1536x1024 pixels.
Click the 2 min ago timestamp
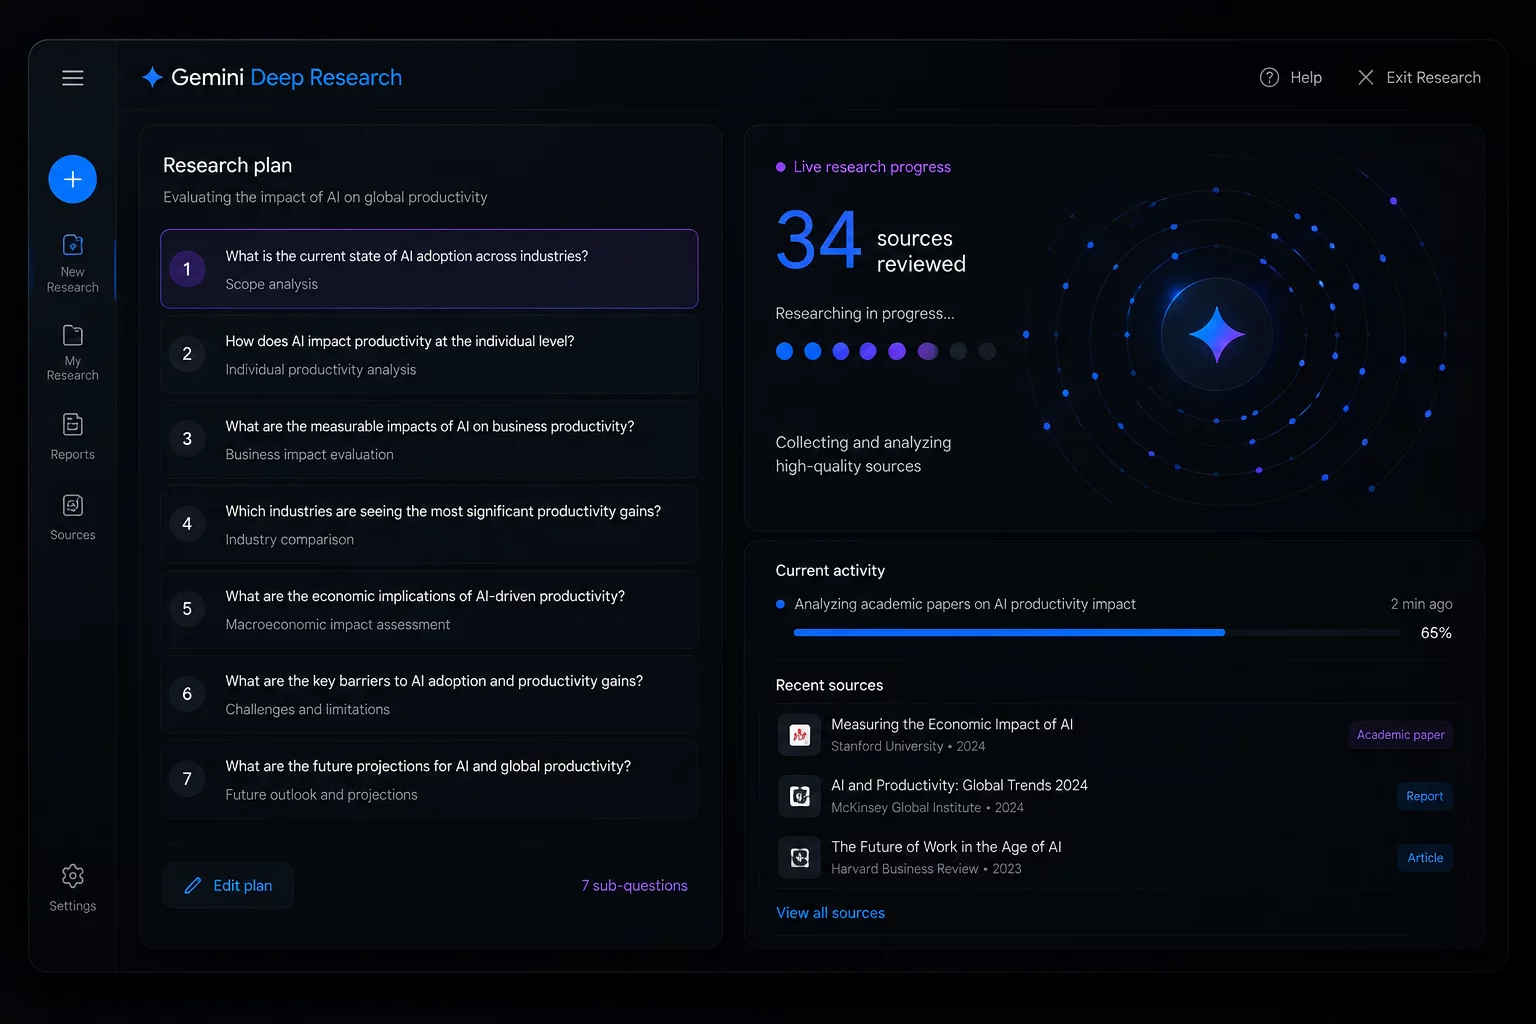(1421, 604)
